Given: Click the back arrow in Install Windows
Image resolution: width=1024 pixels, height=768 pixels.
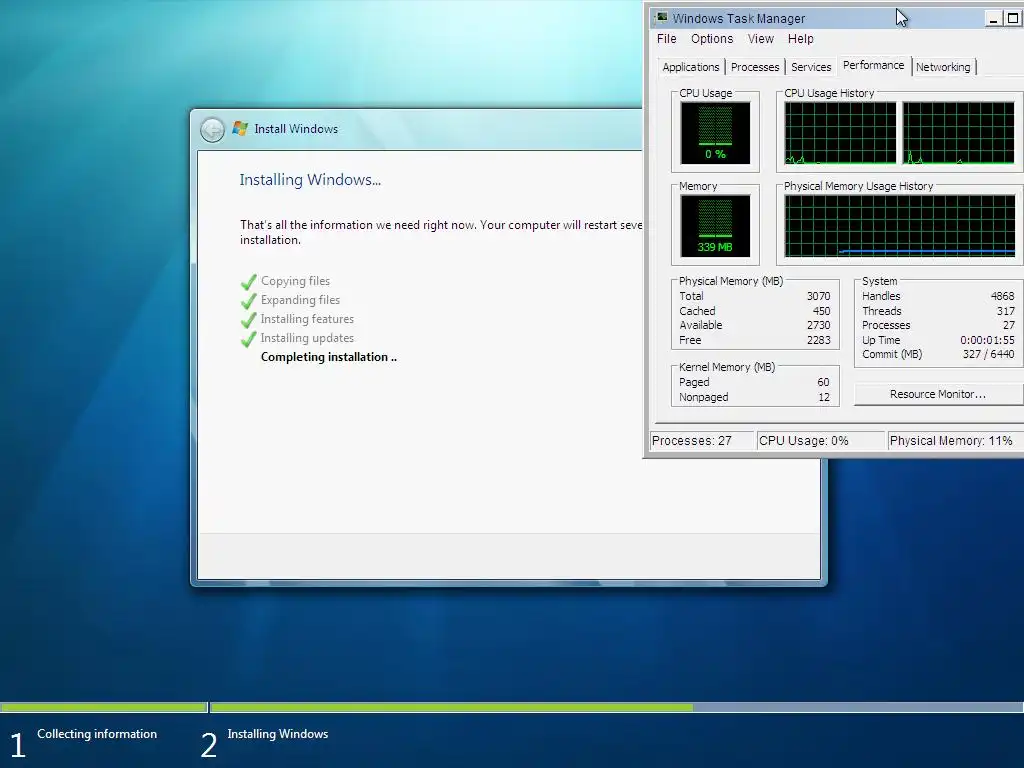Looking at the screenshot, I should point(212,129).
